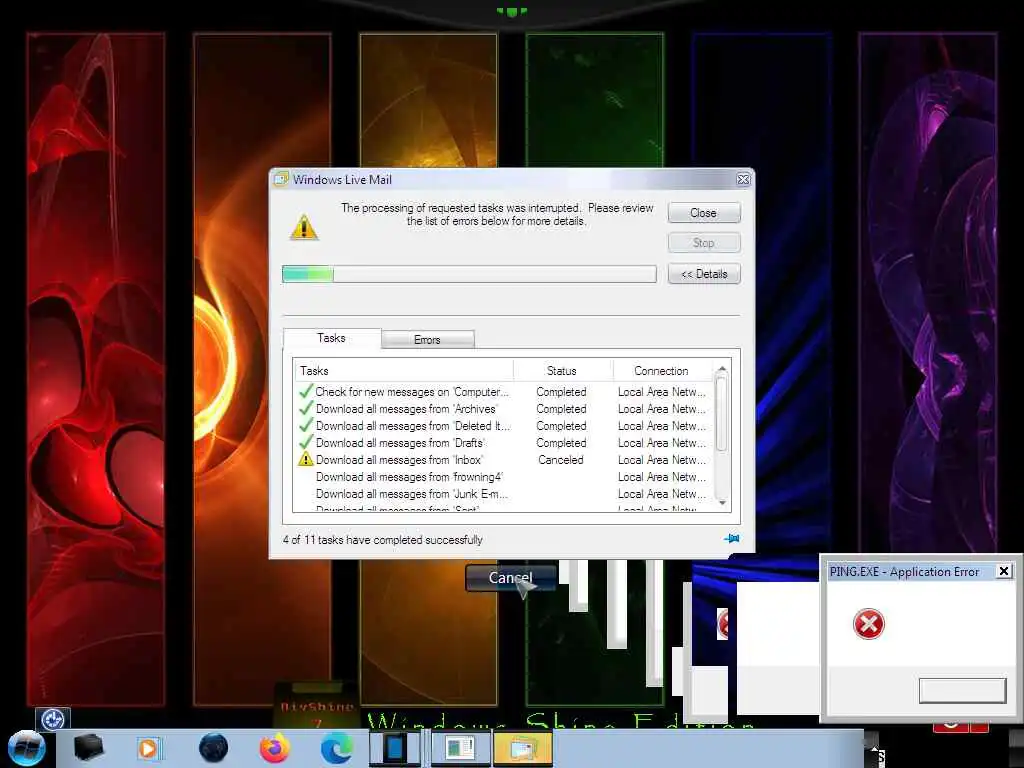The image size is (1024, 768).
Task: Click Close button in Windows Live Mail
Action: pyautogui.click(x=704, y=213)
